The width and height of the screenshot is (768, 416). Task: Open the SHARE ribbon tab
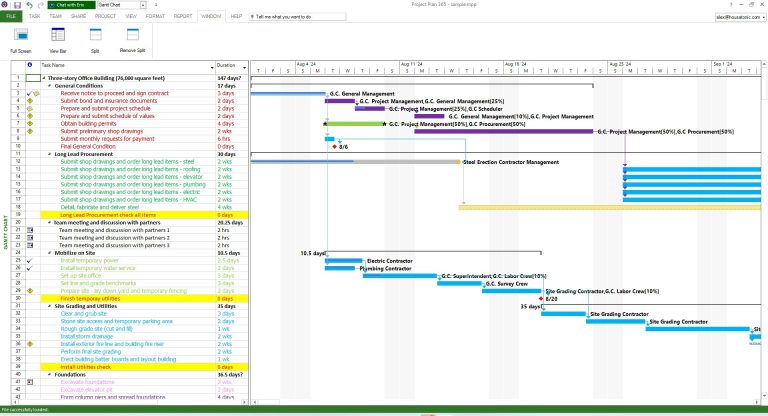click(78, 16)
